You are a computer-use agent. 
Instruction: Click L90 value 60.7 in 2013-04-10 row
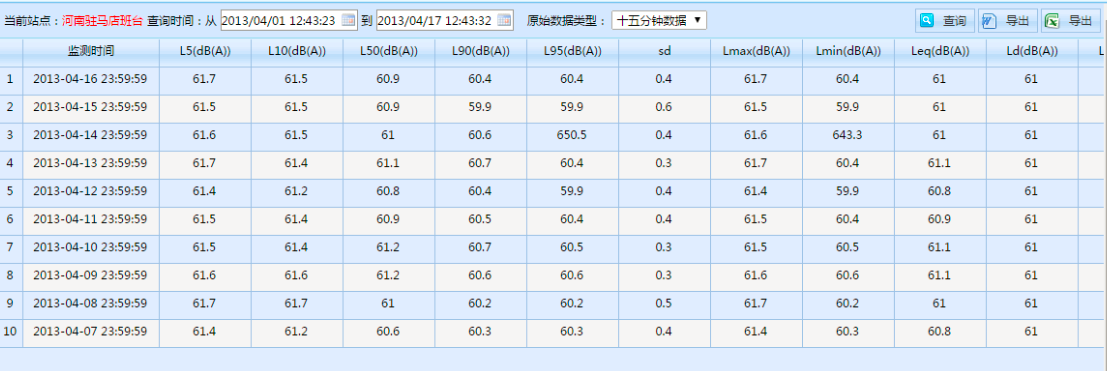tap(480, 247)
